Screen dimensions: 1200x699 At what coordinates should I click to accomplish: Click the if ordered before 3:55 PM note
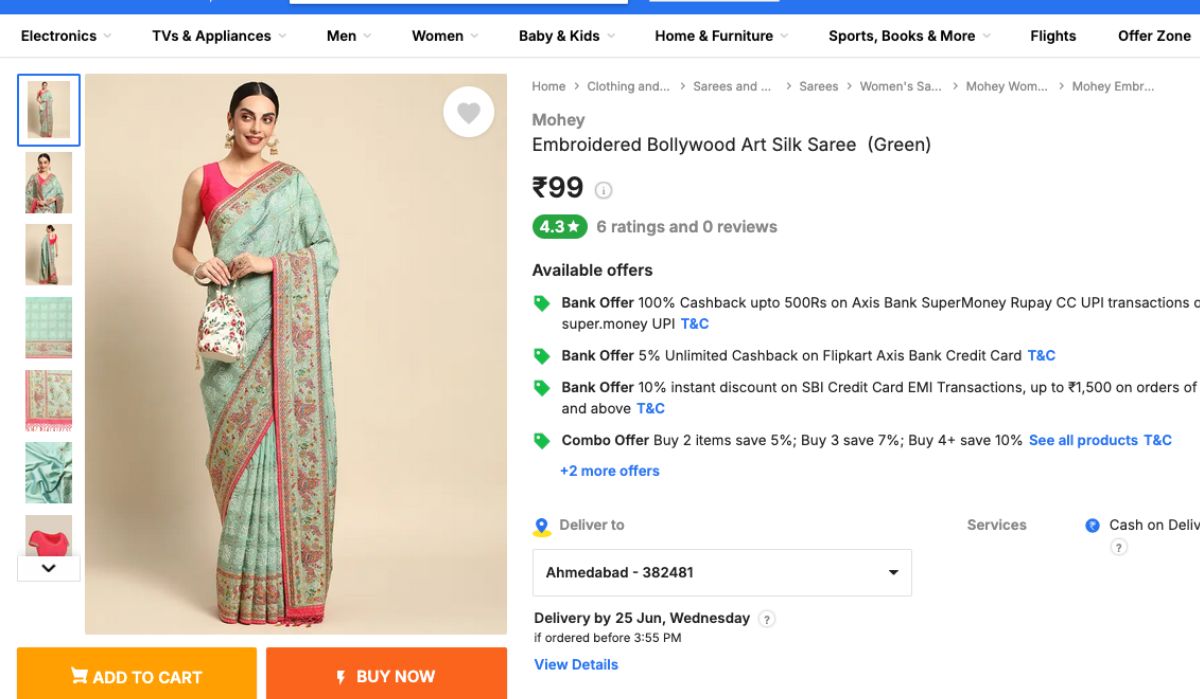608,638
